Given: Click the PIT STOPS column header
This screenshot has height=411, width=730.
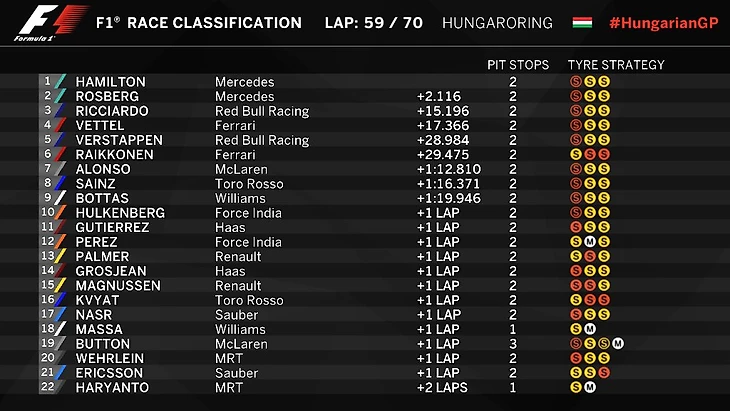Looking at the screenshot, I should click(518, 65).
